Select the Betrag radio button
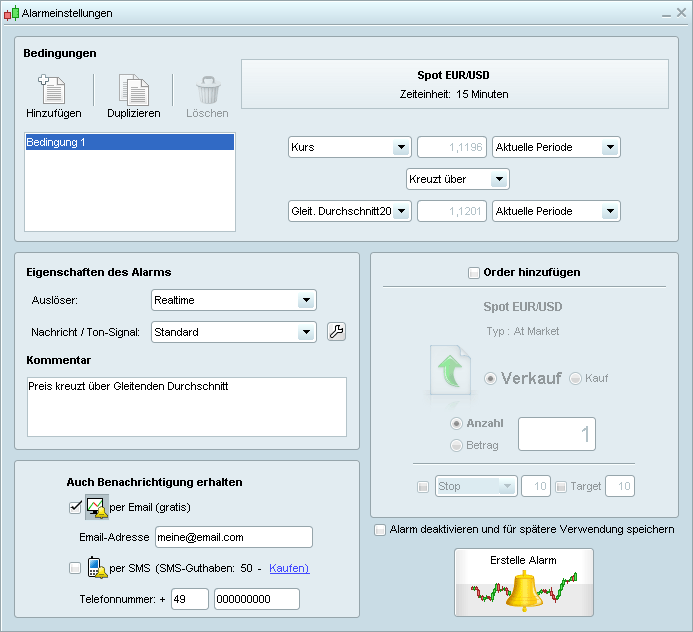 (x=456, y=445)
